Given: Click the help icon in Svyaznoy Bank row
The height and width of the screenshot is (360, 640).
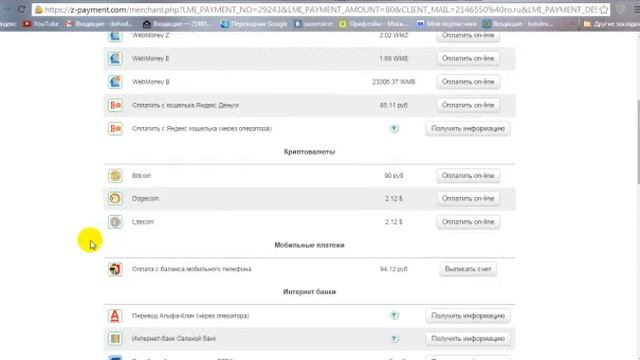Looking at the screenshot, I should (394, 338).
